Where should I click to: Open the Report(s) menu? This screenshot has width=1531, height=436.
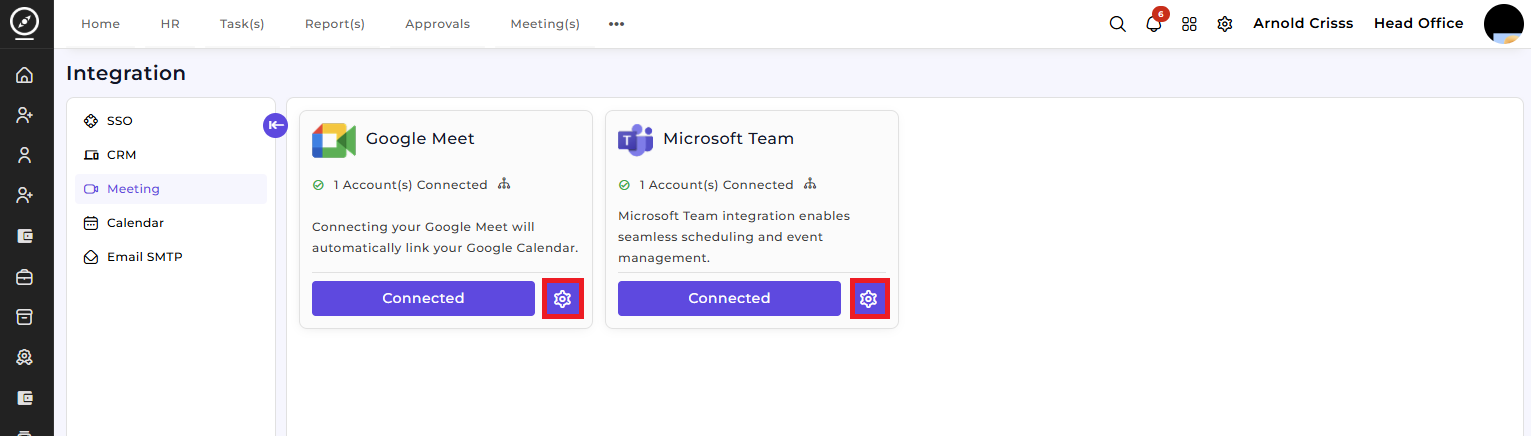[x=335, y=24]
